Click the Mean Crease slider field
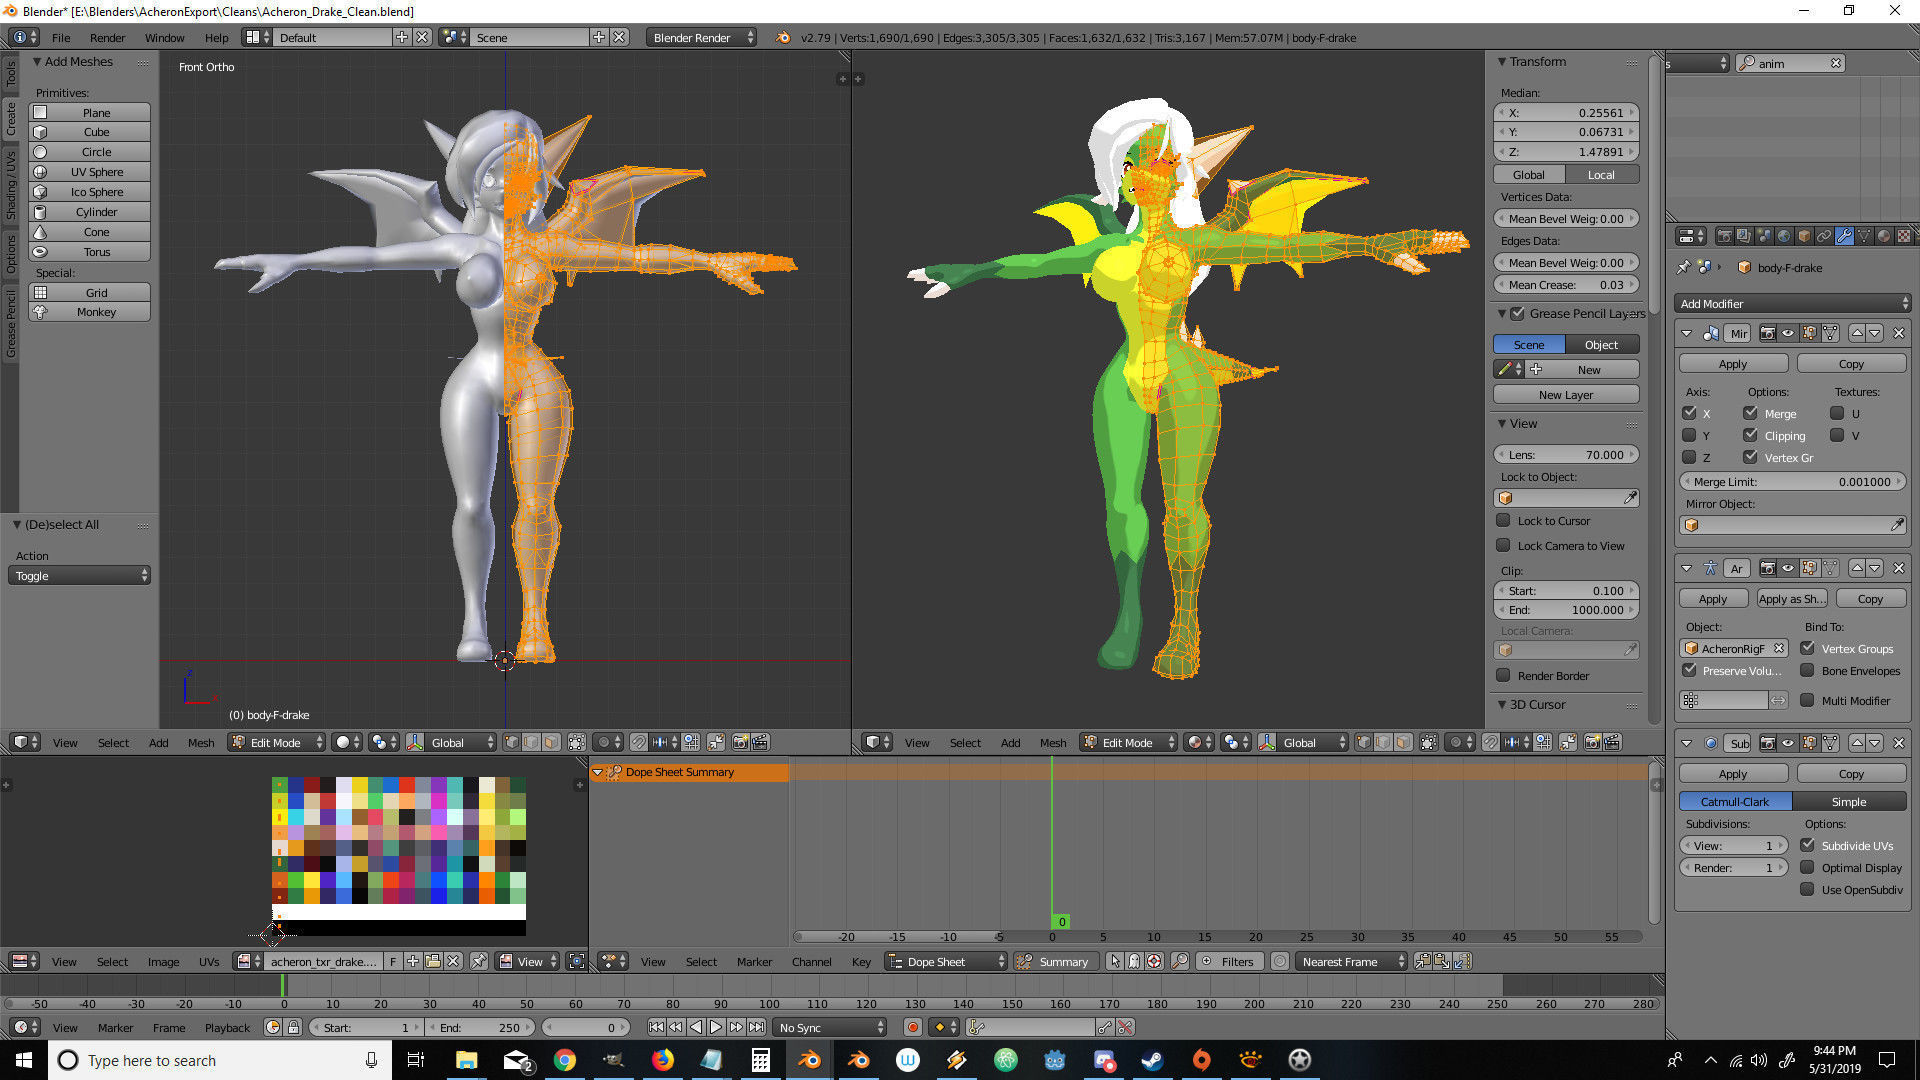 (x=1565, y=284)
